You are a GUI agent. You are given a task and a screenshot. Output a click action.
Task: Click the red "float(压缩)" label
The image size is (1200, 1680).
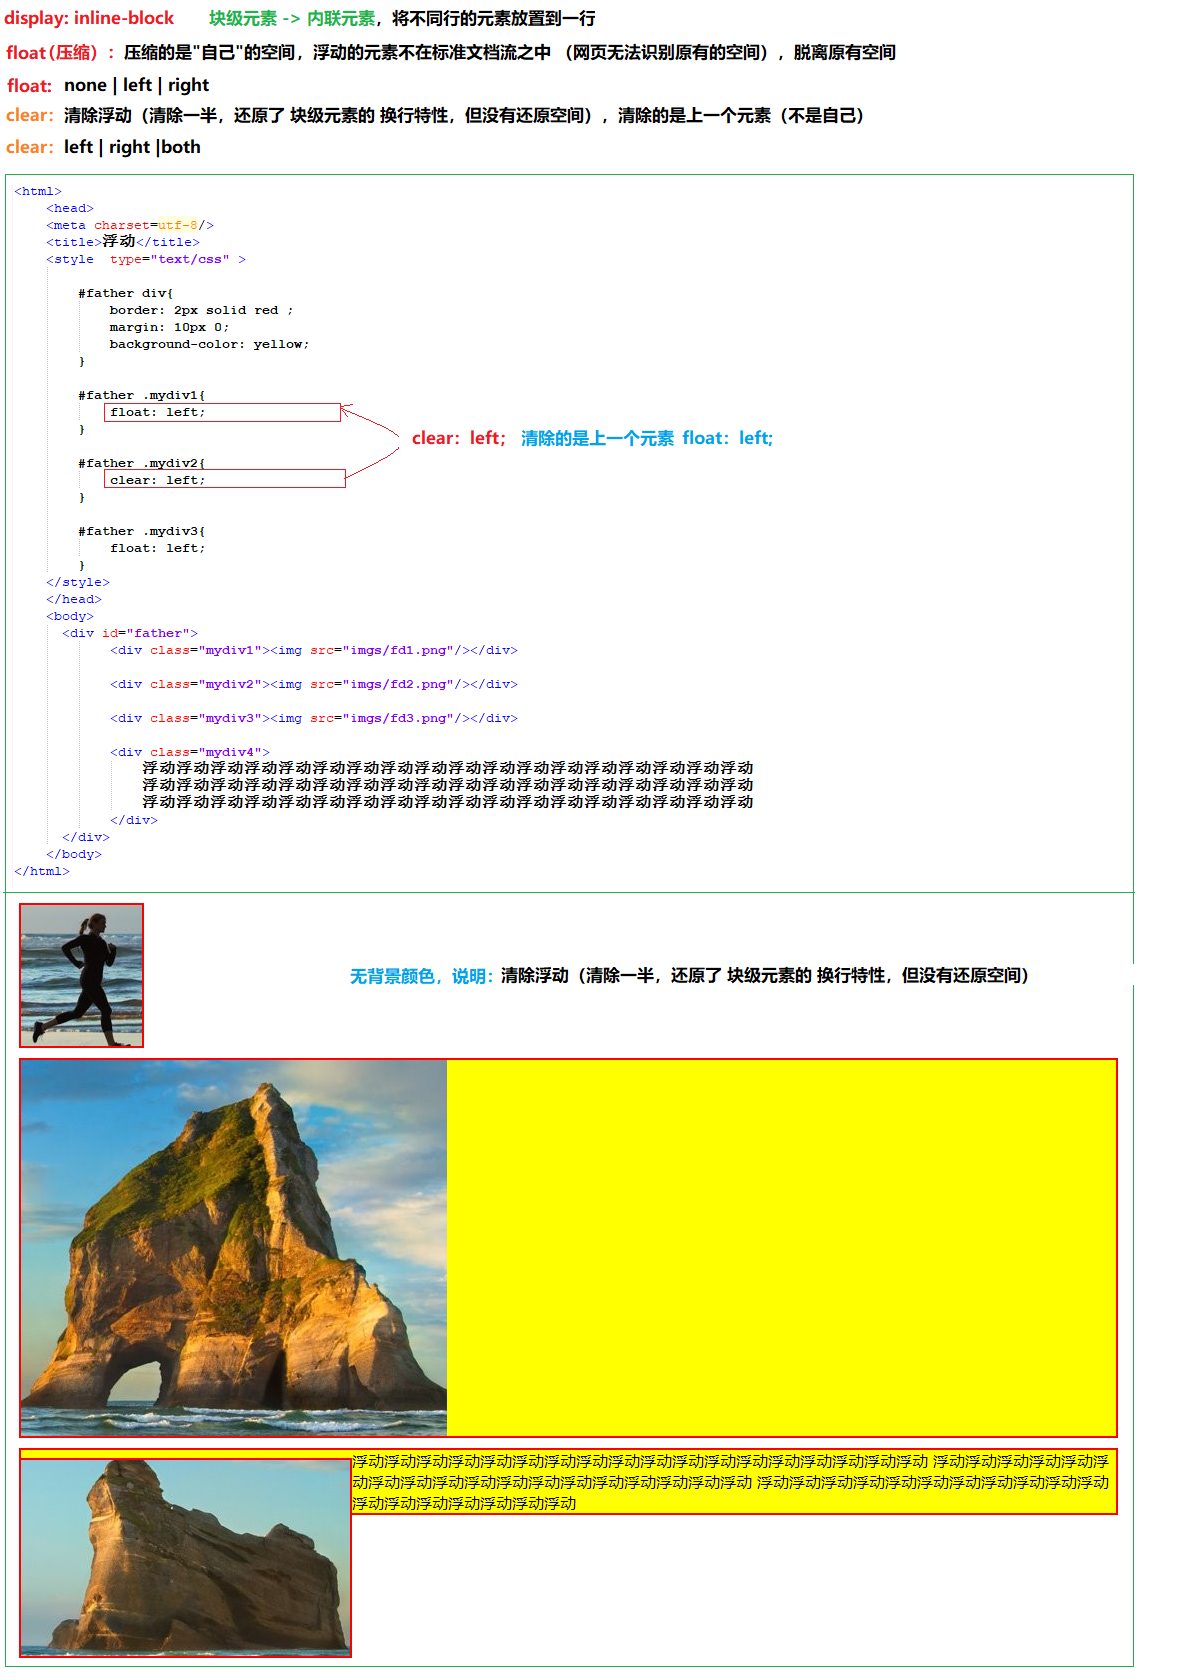click(x=52, y=53)
